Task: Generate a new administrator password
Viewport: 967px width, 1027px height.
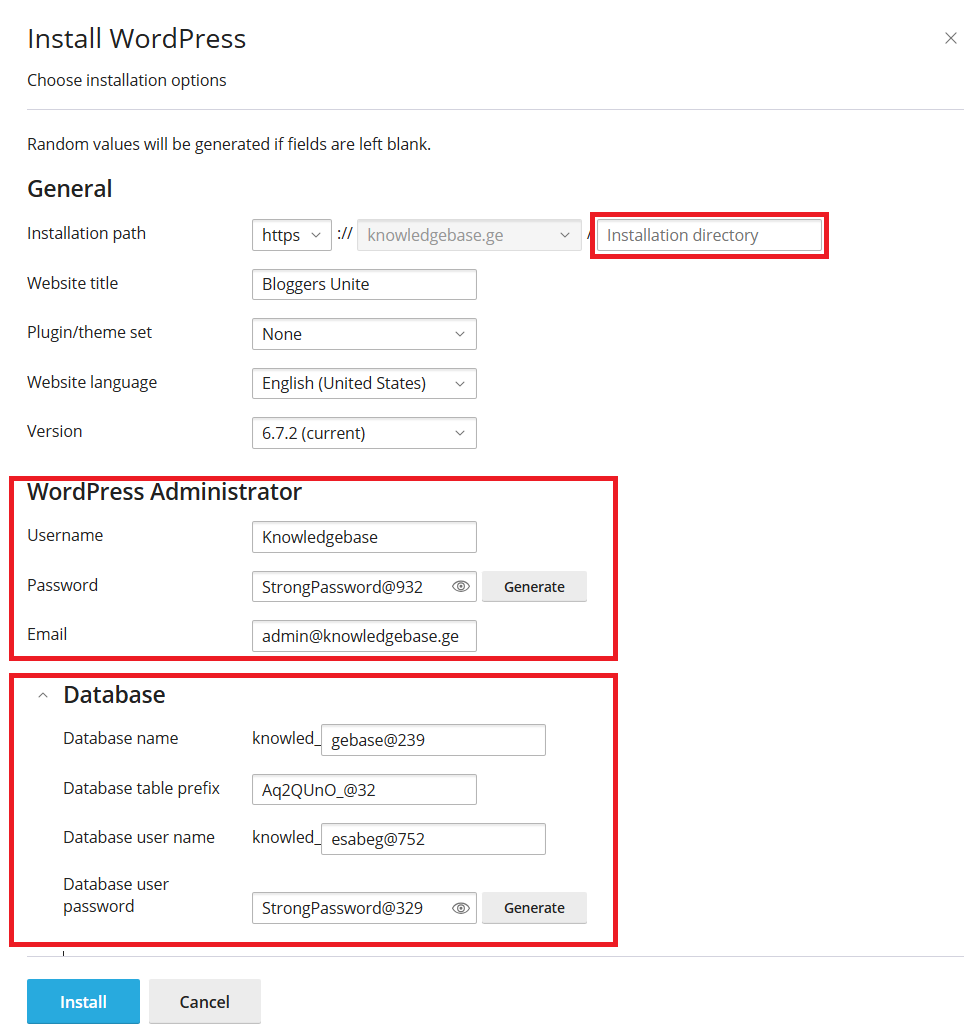Action: pyautogui.click(x=534, y=587)
